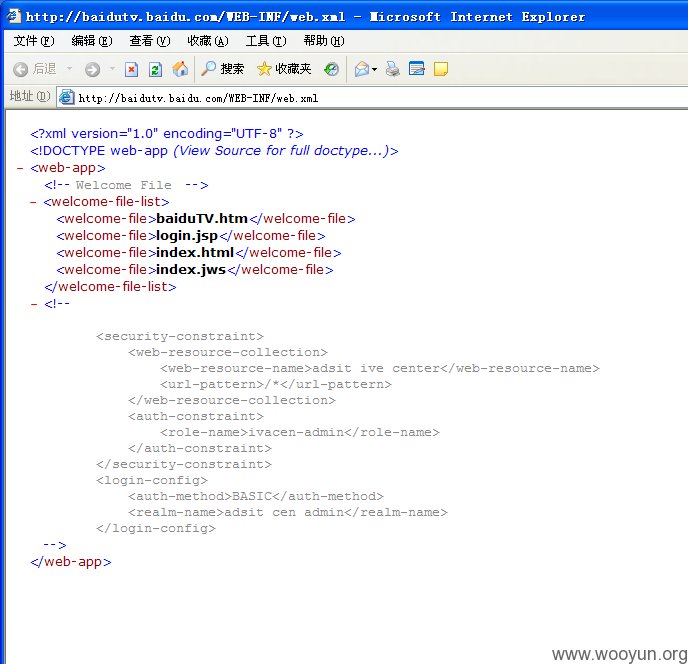Open the 编辑(E) menu
The image size is (688, 664).
(92, 41)
